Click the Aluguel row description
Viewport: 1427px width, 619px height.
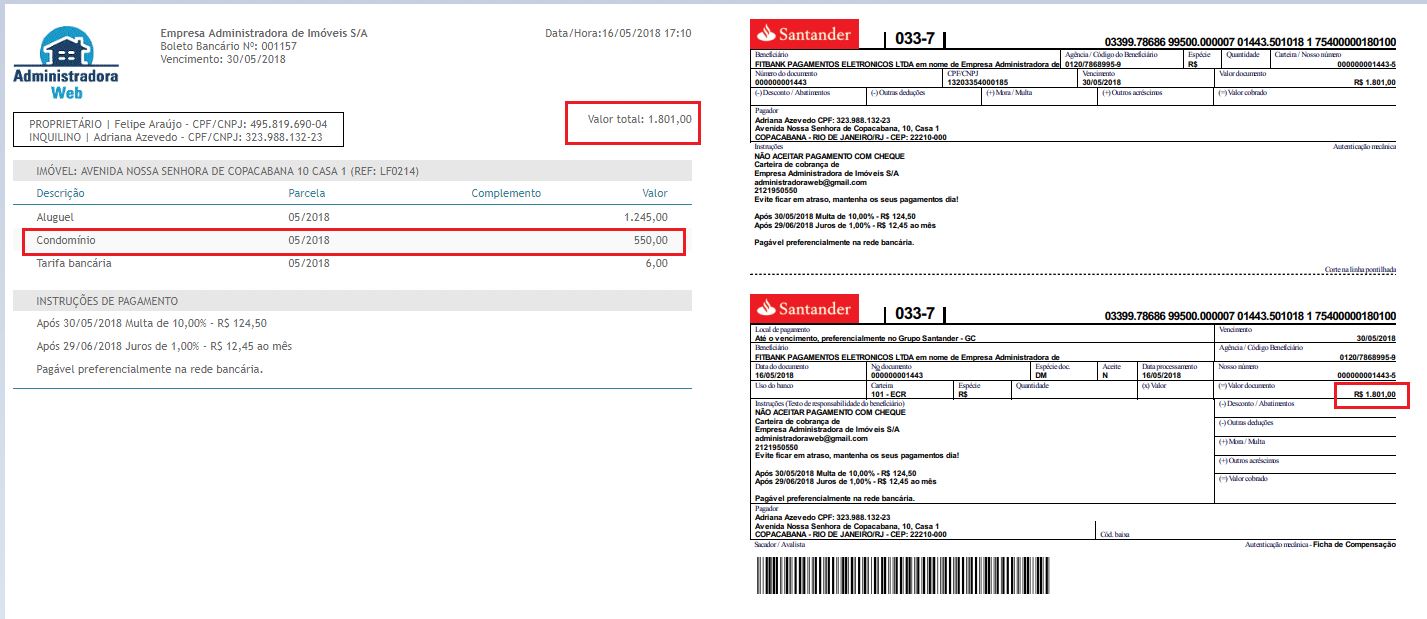[55, 217]
